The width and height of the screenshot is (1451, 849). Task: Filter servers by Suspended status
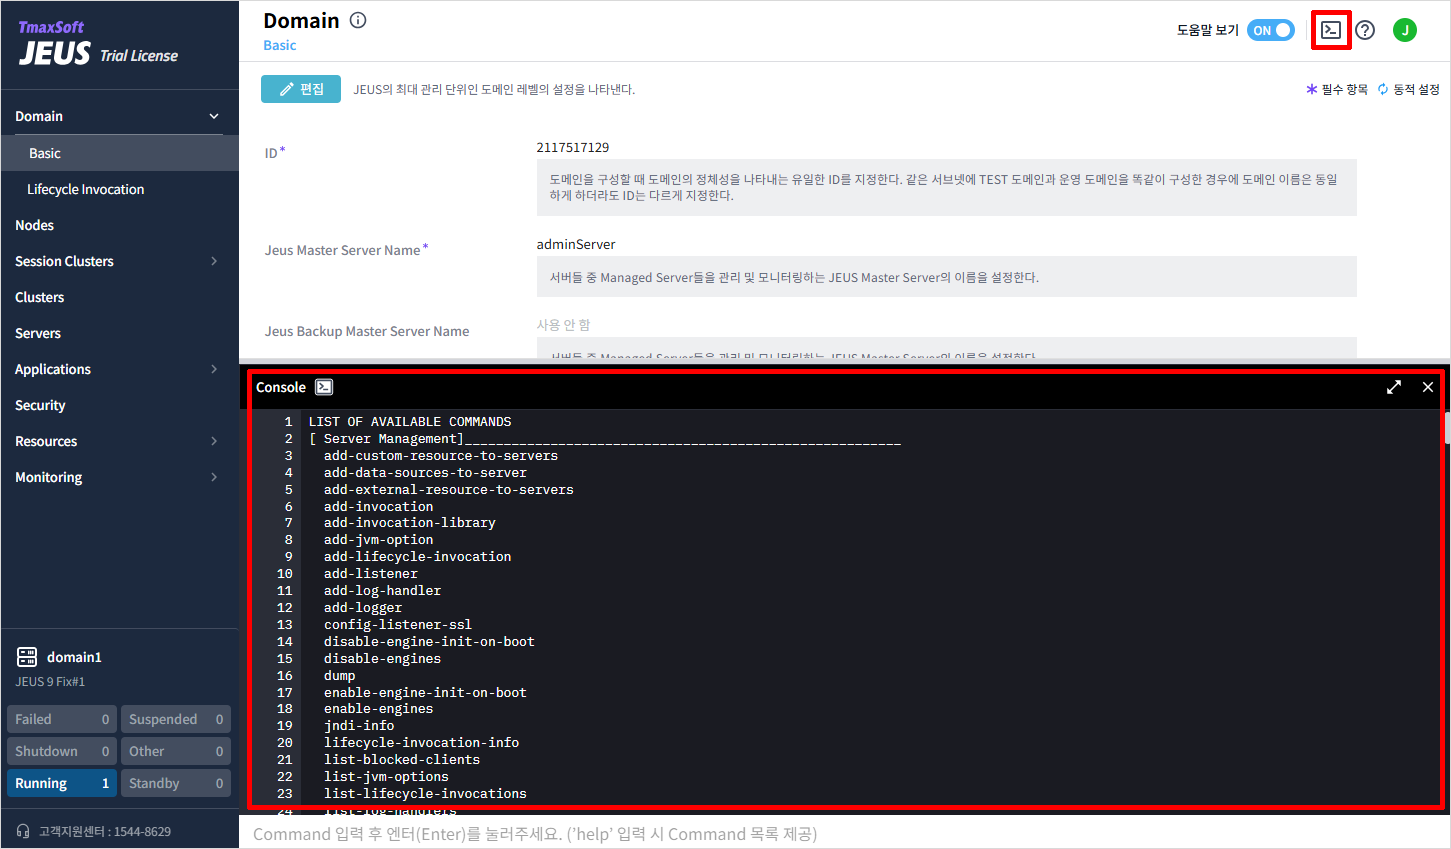point(176,719)
